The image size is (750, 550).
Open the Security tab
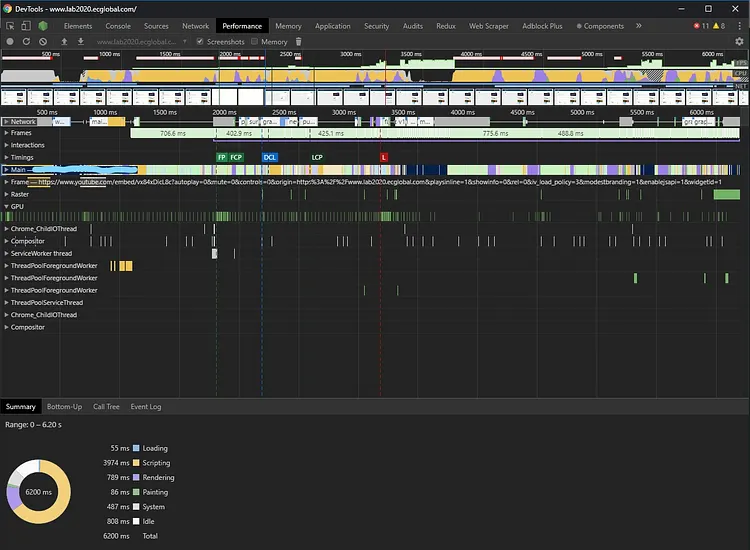click(376, 26)
